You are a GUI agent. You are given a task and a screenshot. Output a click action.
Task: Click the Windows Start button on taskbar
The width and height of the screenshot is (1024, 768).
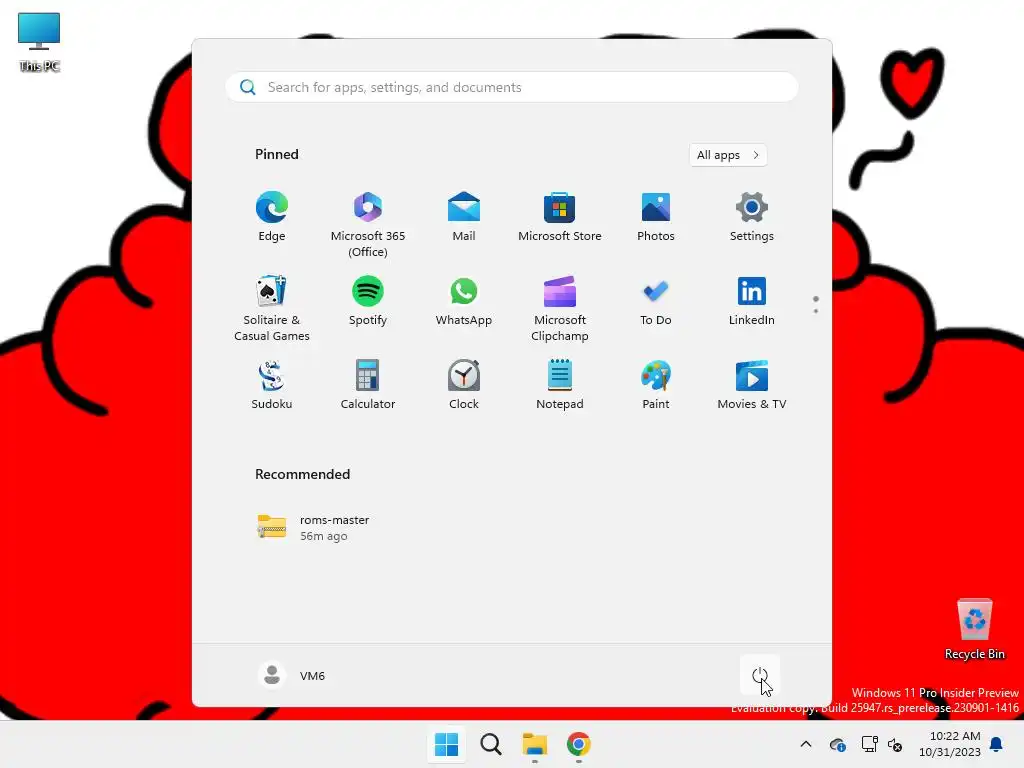(447, 744)
